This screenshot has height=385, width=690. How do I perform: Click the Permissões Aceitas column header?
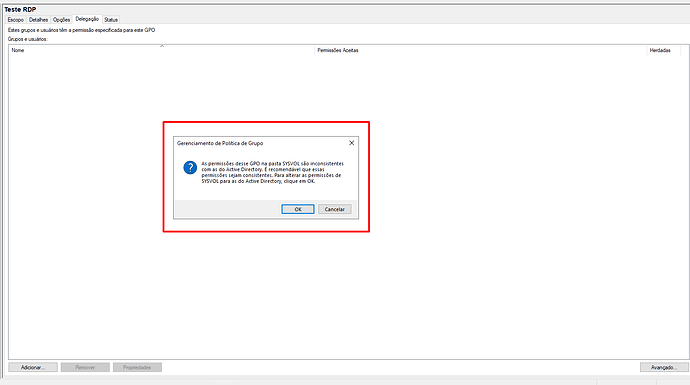pos(481,50)
